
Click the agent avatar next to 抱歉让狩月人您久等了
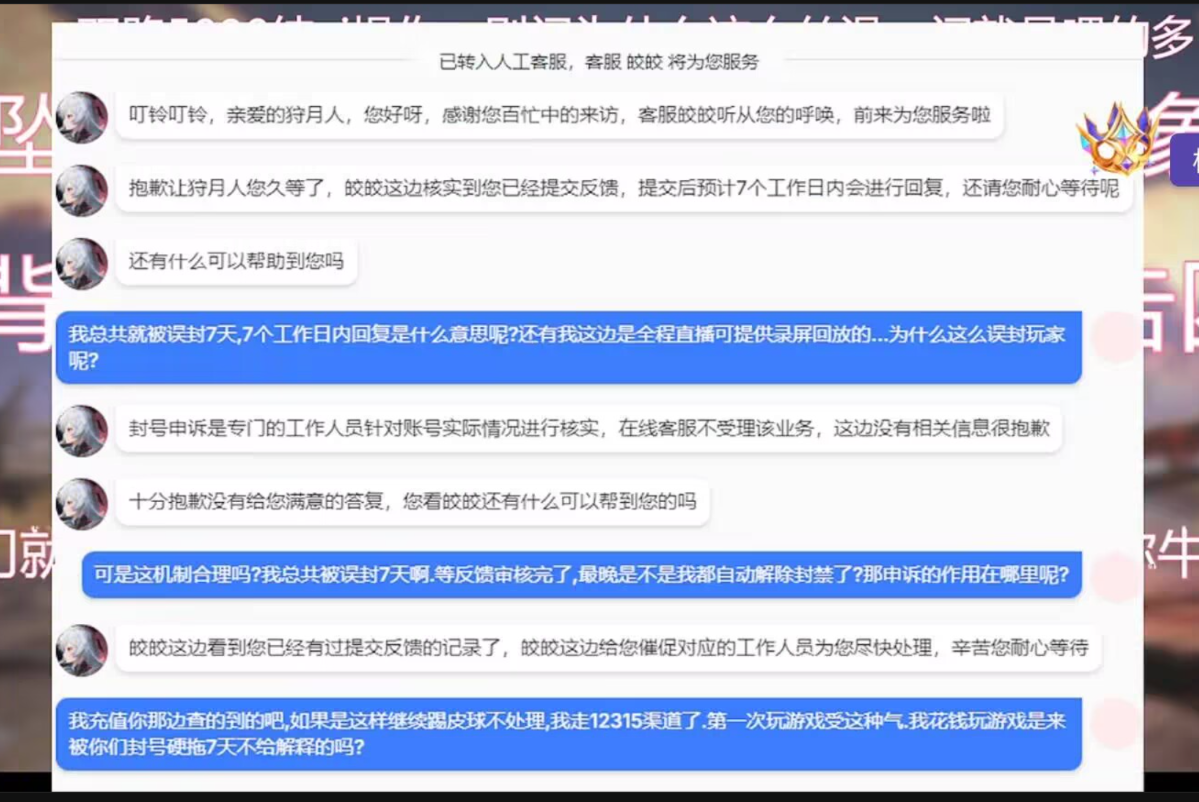81,190
